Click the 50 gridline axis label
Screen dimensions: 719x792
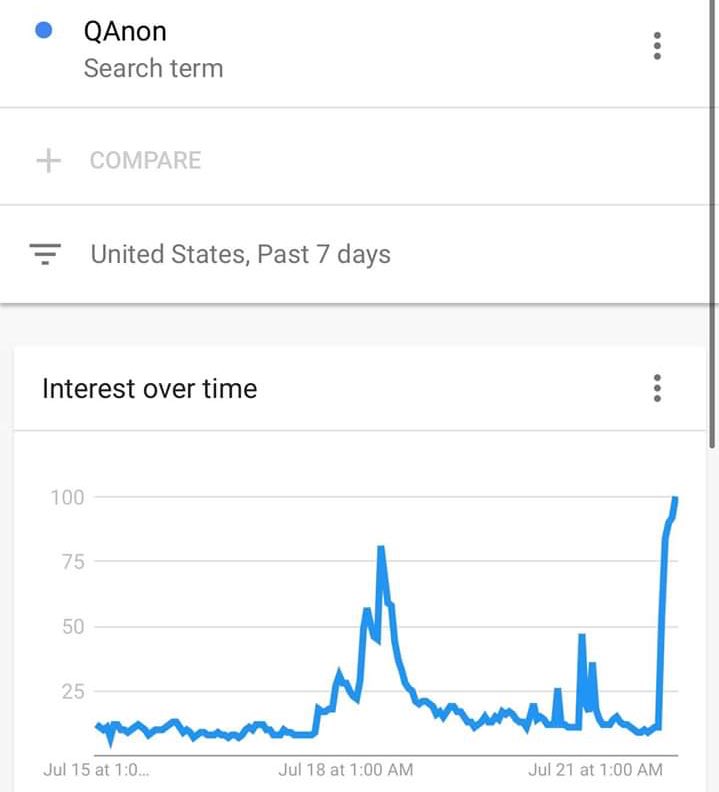(x=73, y=627)
